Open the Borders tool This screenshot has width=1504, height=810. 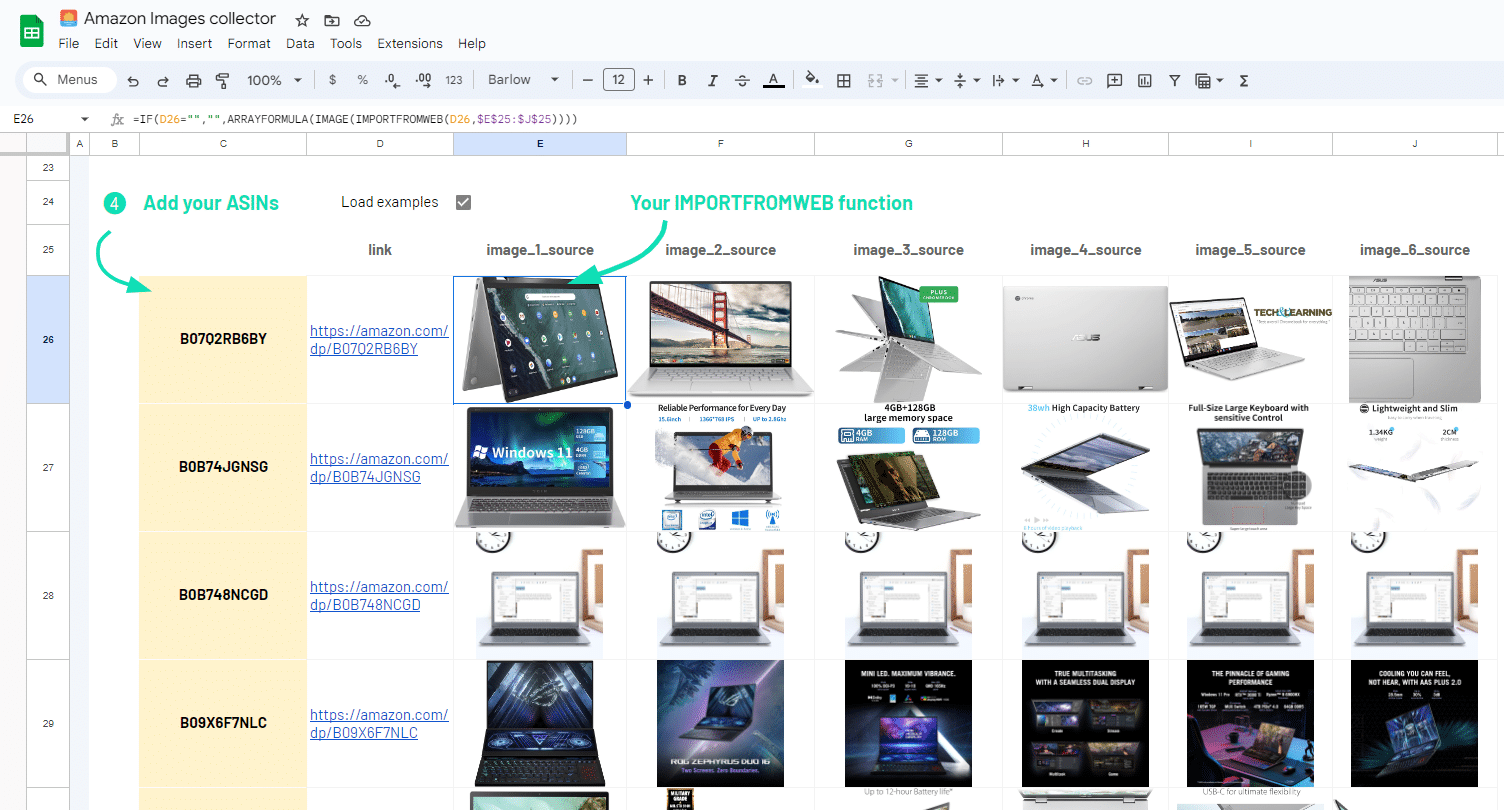tap(844, 81)
